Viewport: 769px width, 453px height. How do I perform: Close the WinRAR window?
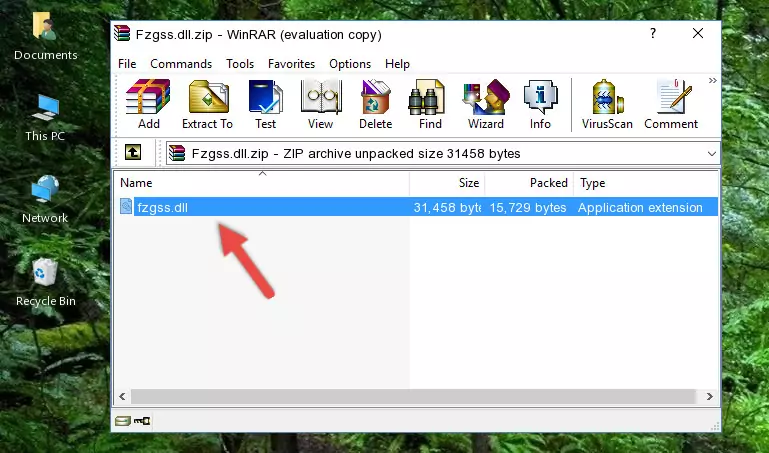pyautogui.click(x=697, y=33)
